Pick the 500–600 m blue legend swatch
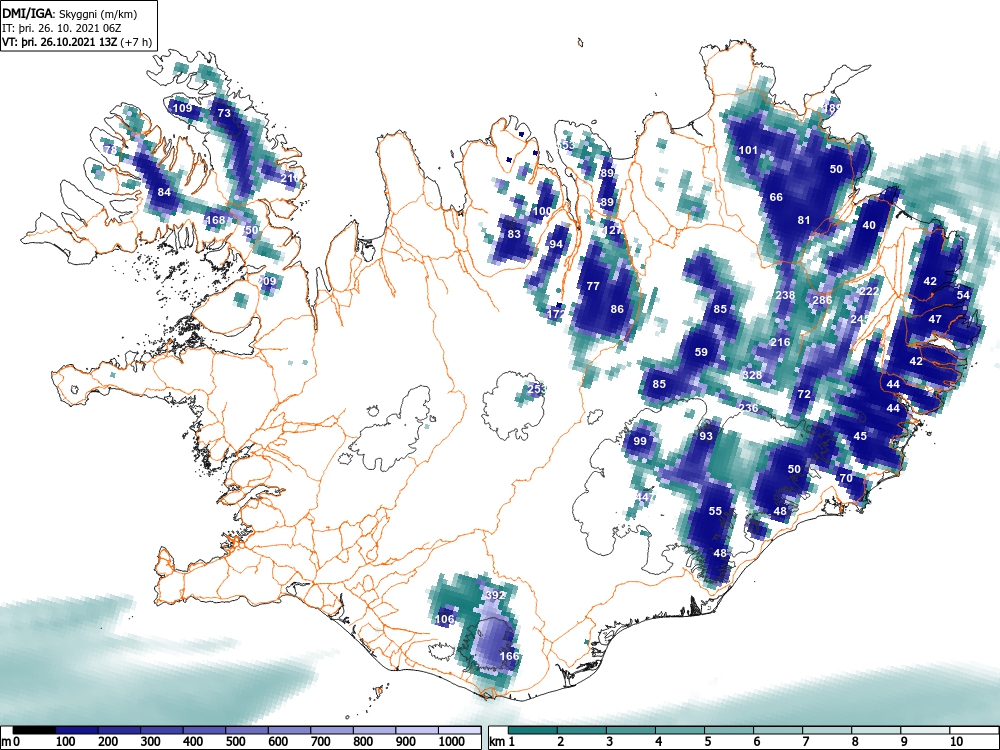This screenshot has width=1000, height=750. (247, 730)
